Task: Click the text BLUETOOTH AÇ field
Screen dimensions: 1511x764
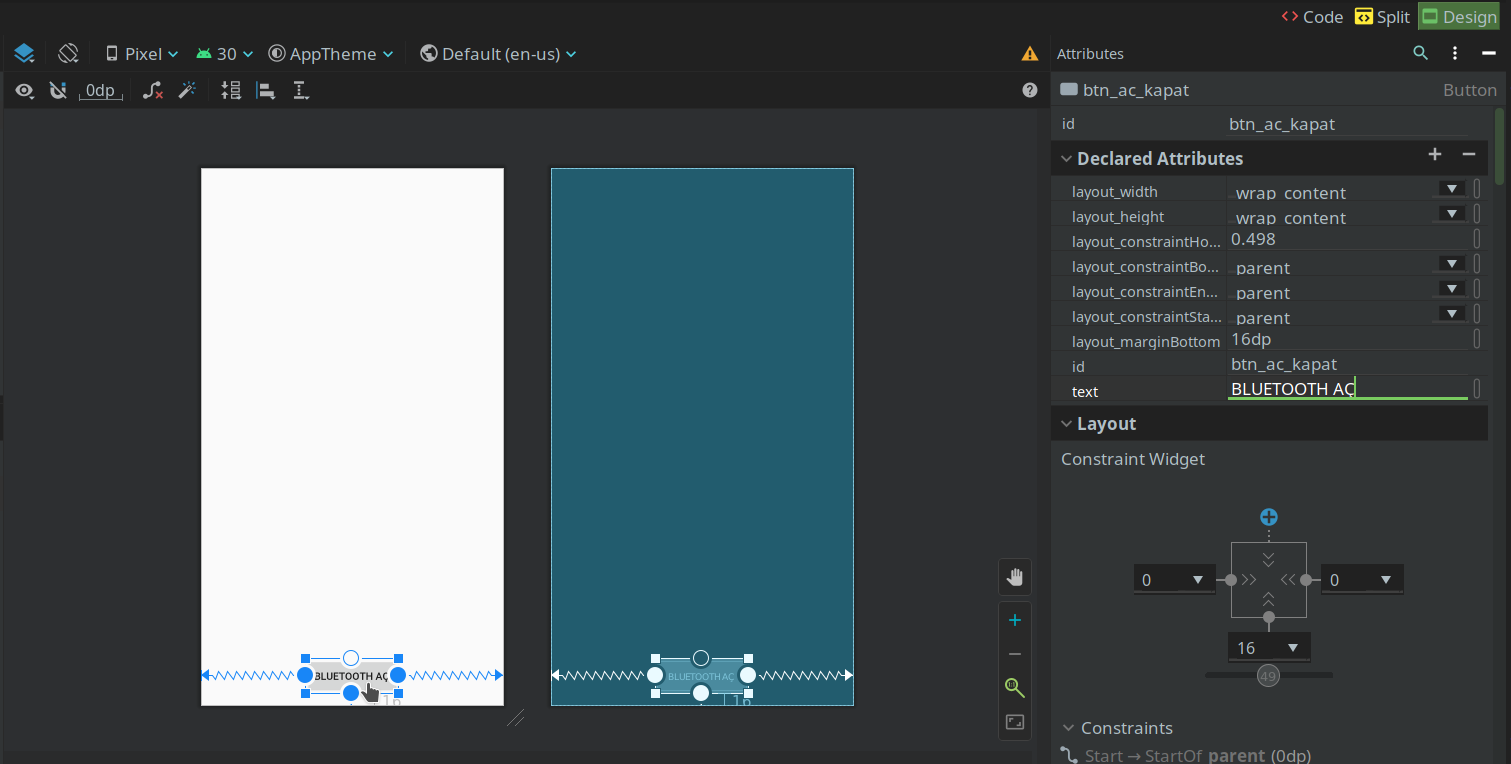Action: click(1347, 389)
